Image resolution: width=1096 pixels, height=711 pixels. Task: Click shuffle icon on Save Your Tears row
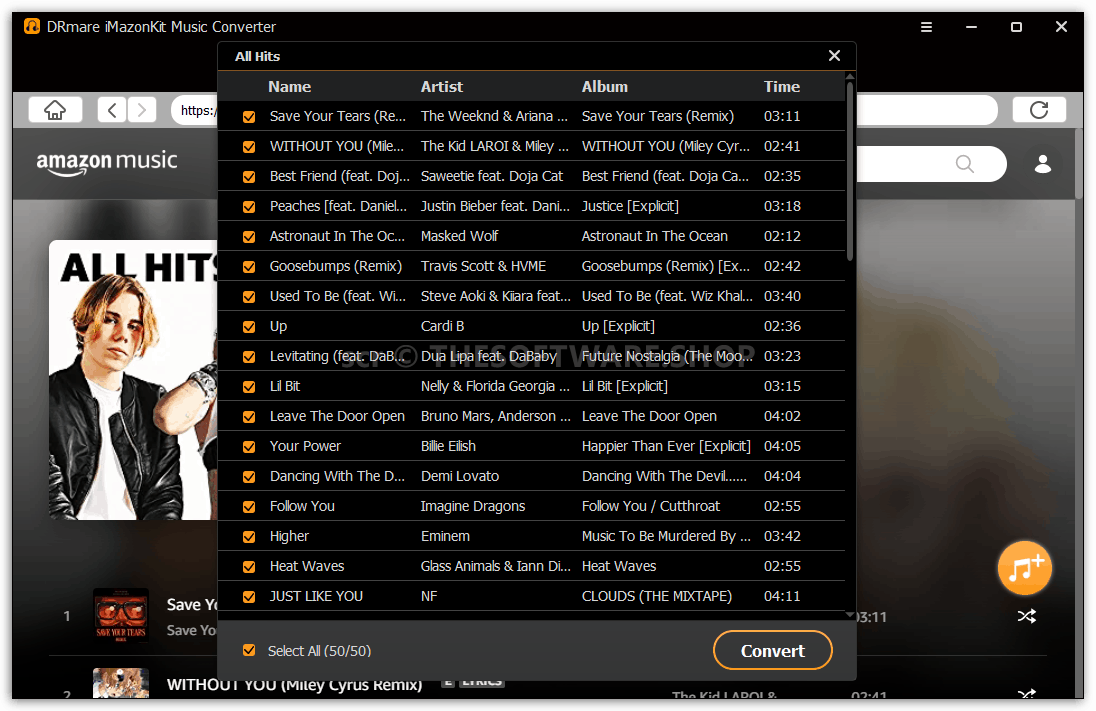click(1027, 616)
